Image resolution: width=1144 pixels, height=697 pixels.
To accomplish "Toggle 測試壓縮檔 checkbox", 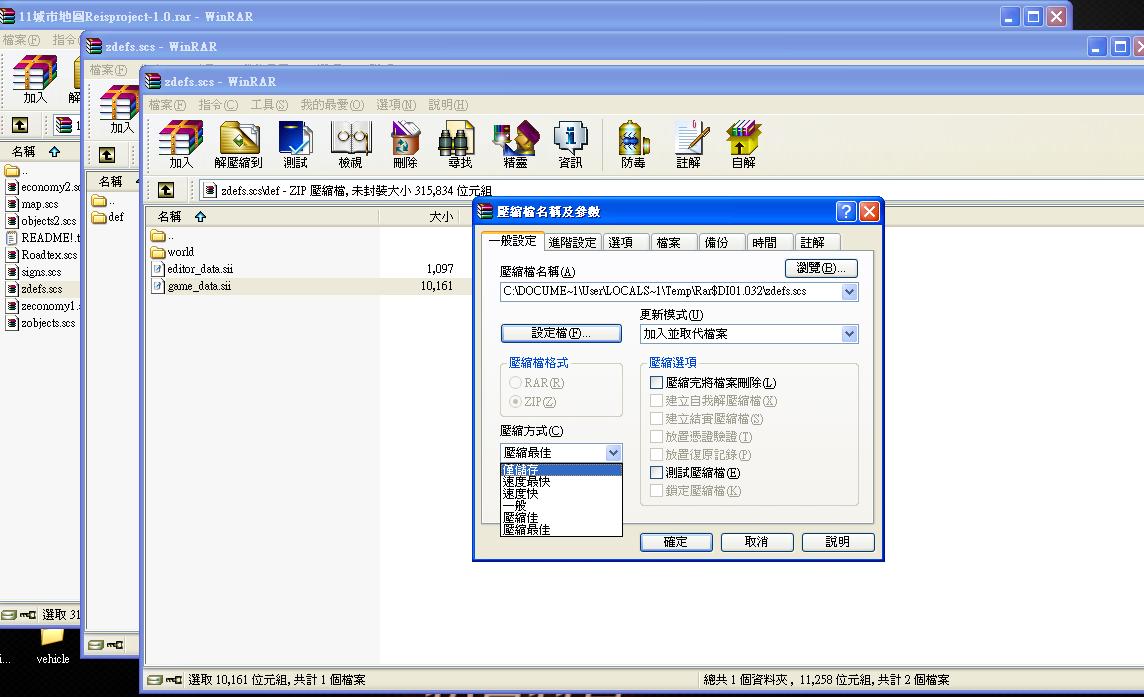I will click(x=656, y=473).
